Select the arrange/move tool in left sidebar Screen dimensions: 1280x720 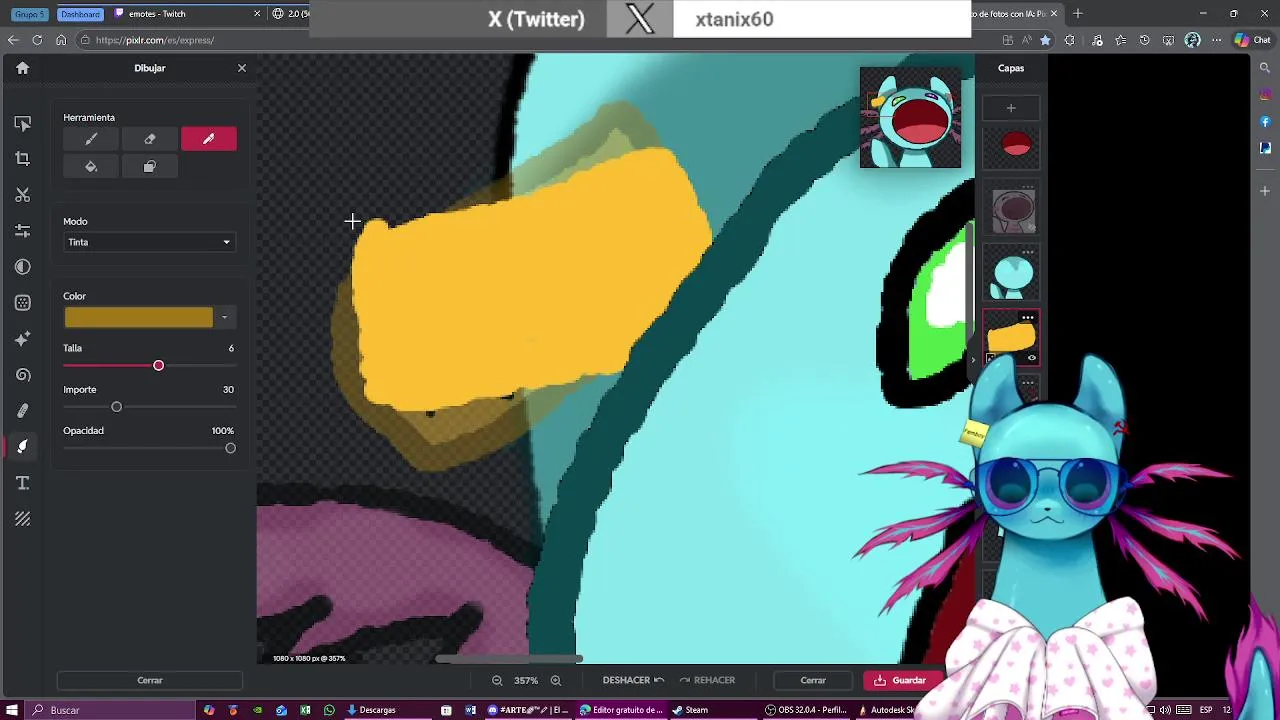(22, 123)
